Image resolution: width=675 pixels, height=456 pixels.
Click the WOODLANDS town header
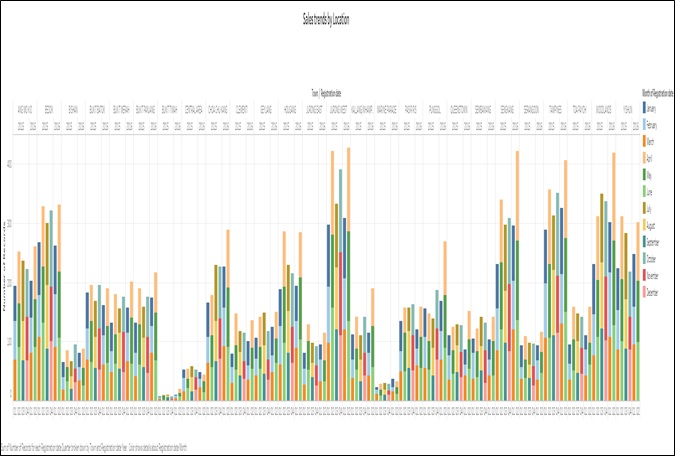click(603, 110)
